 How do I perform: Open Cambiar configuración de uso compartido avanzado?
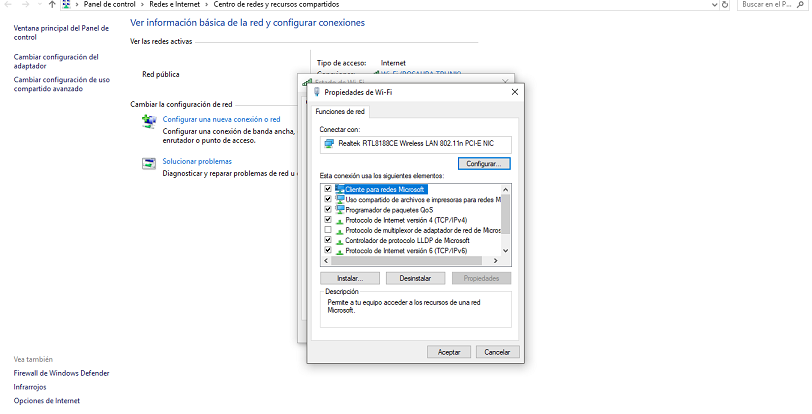point(62,84)
